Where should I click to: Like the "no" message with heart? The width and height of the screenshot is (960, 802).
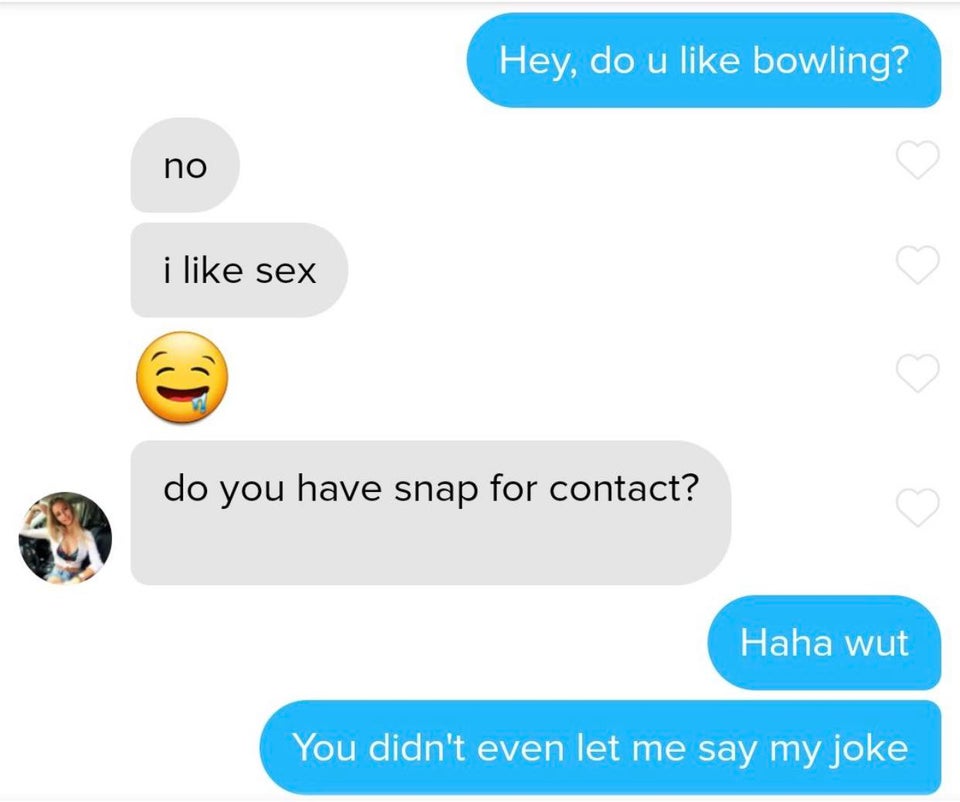click(917, 160)
